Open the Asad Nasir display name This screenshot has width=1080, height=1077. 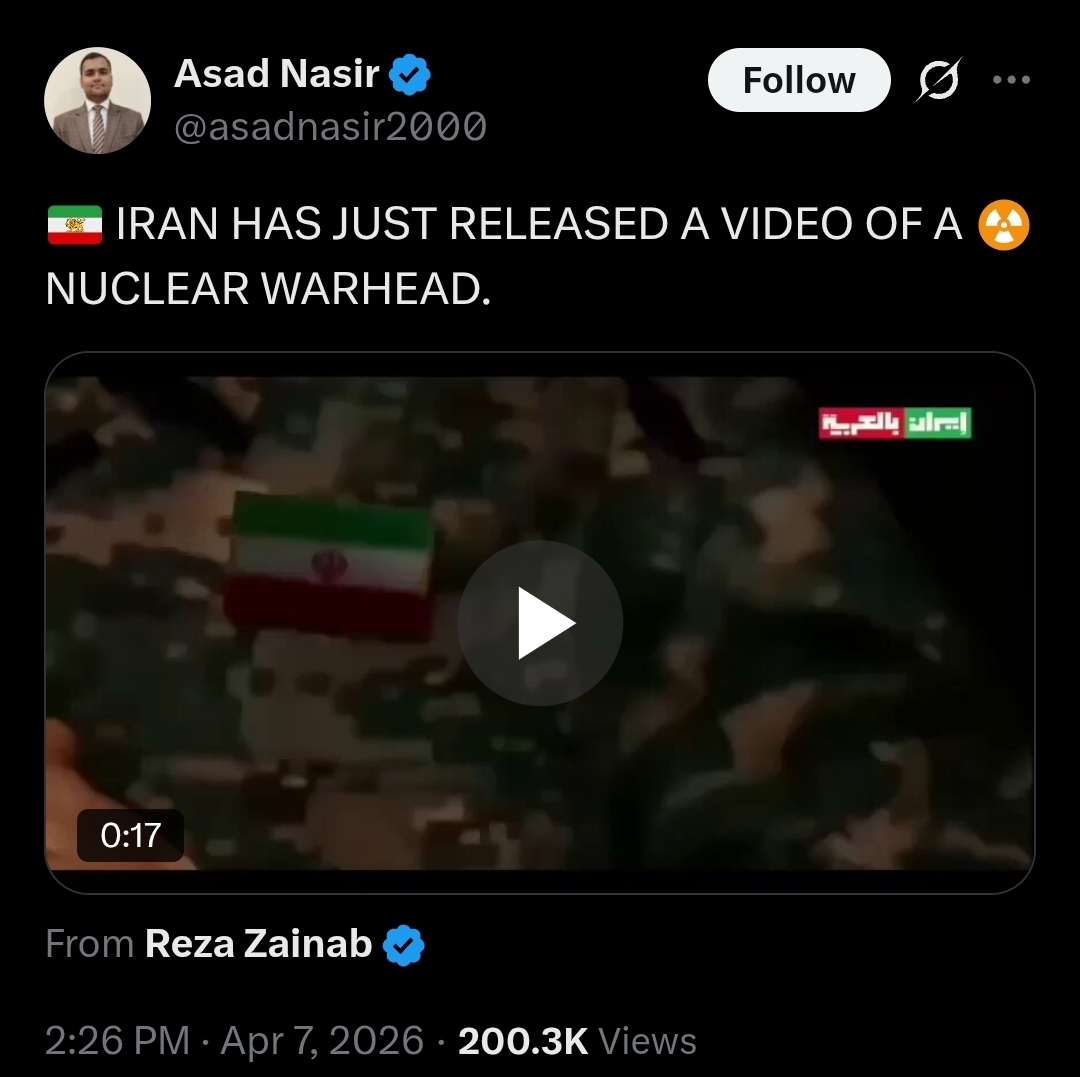[276, 73]
